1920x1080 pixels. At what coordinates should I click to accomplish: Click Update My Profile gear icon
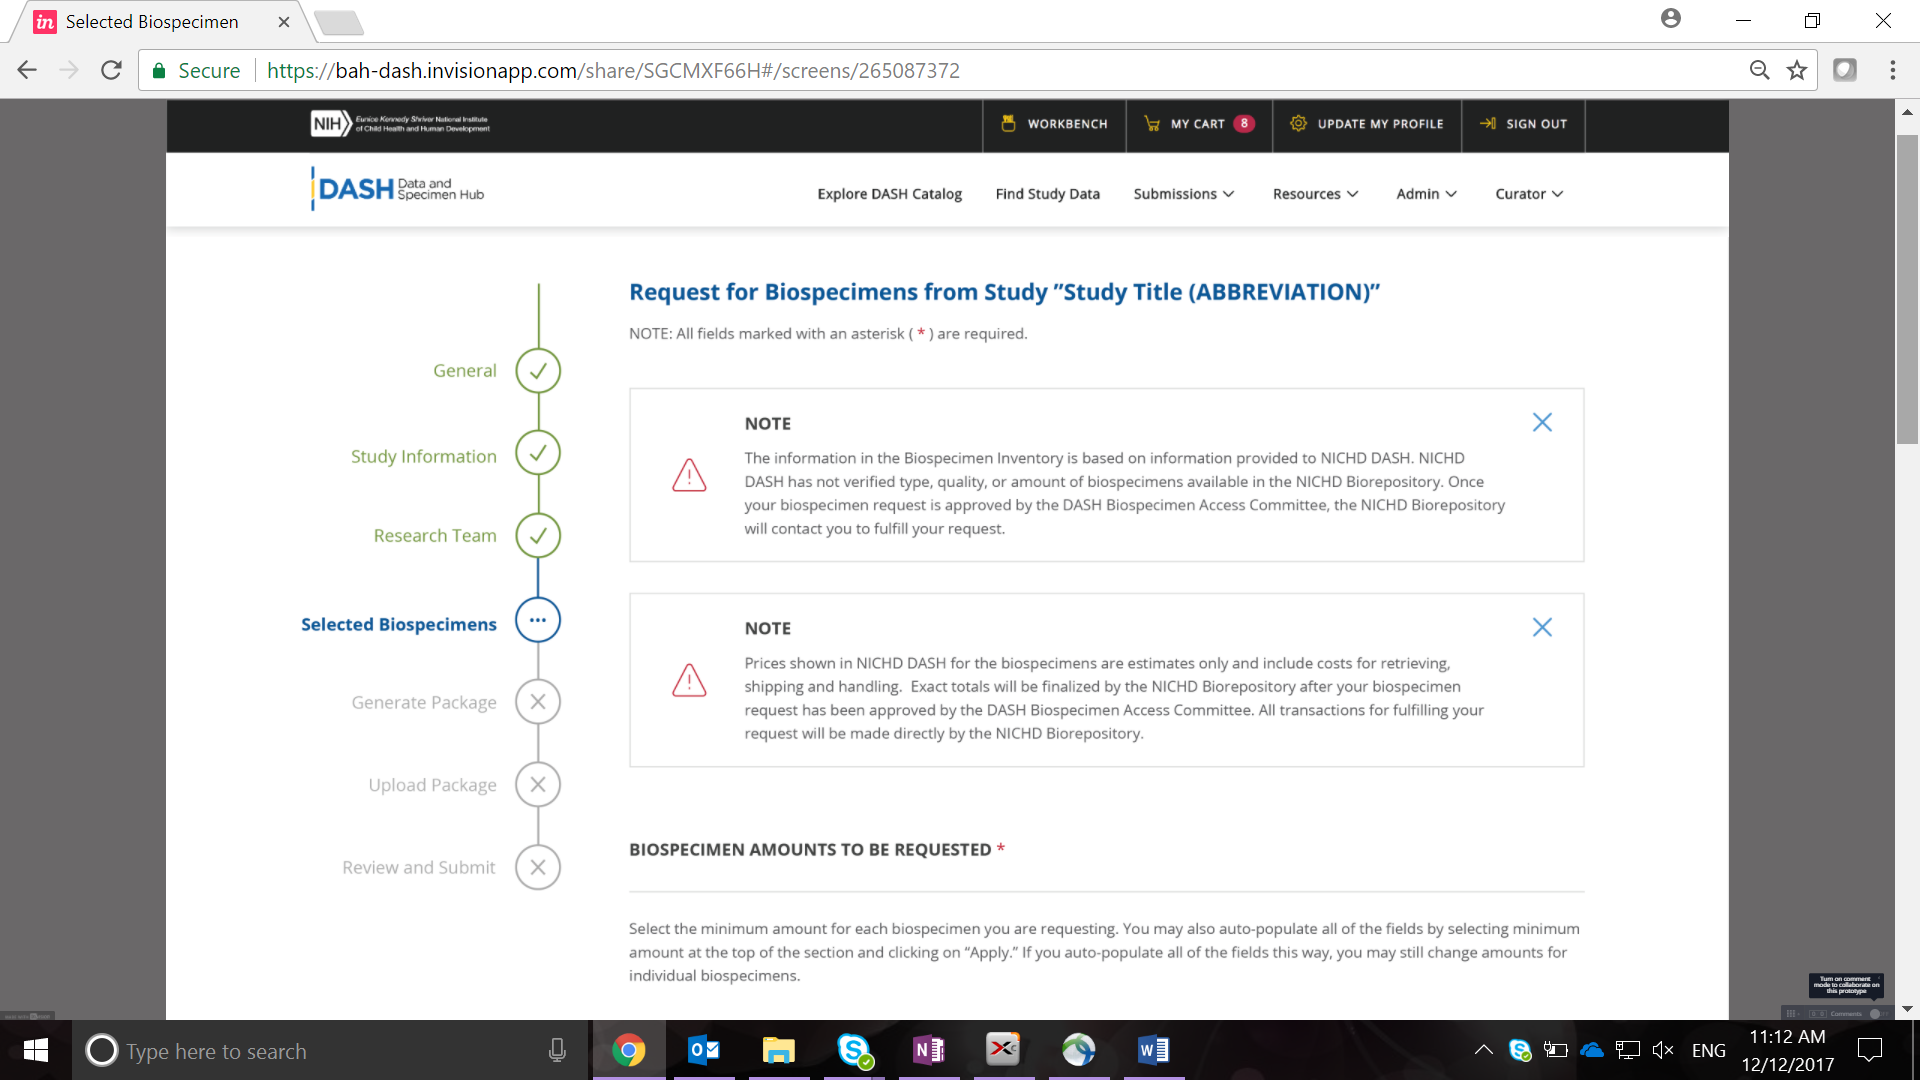click(x=1298, y=123)
